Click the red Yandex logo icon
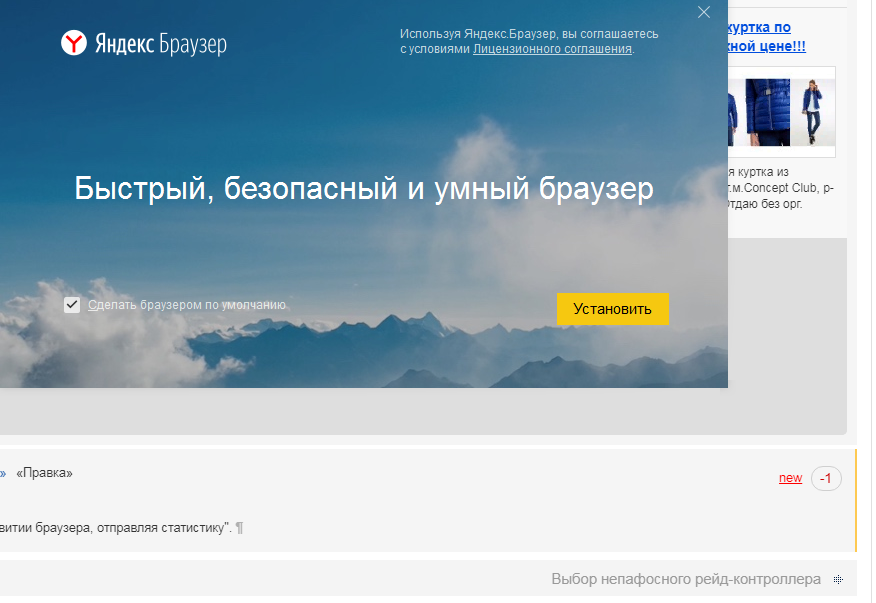Image resolution: width=876 pixels, height=603 pixels. tap(74, 43)
